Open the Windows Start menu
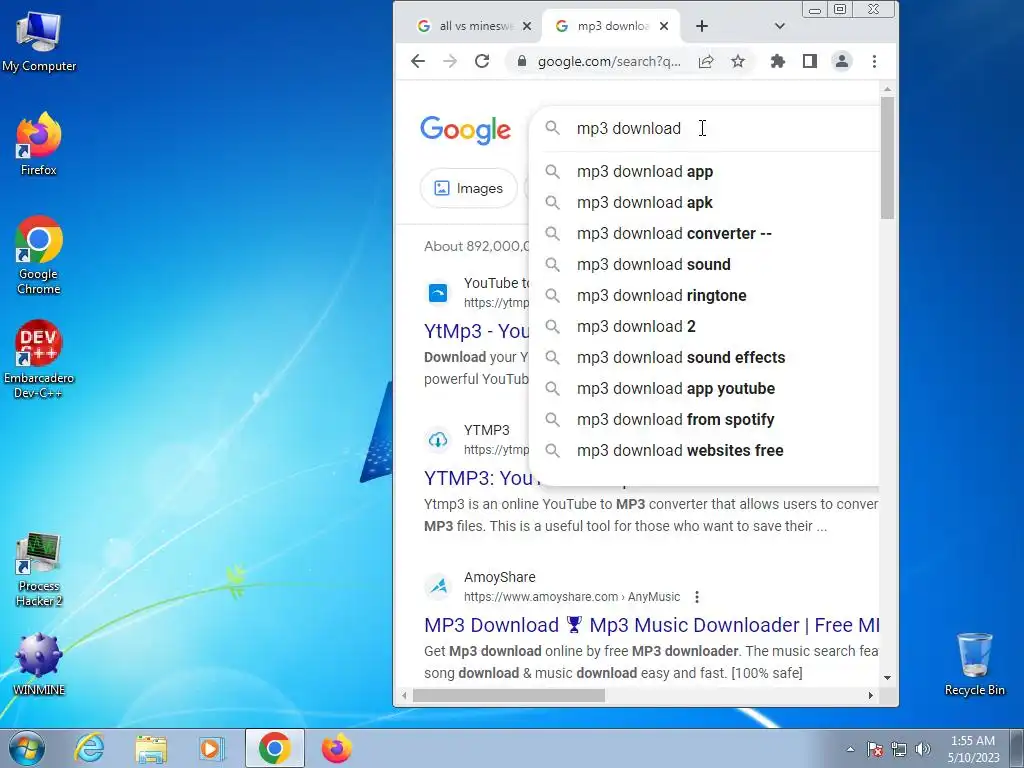The image size is (1024, 768). click(x=27, y=748)
